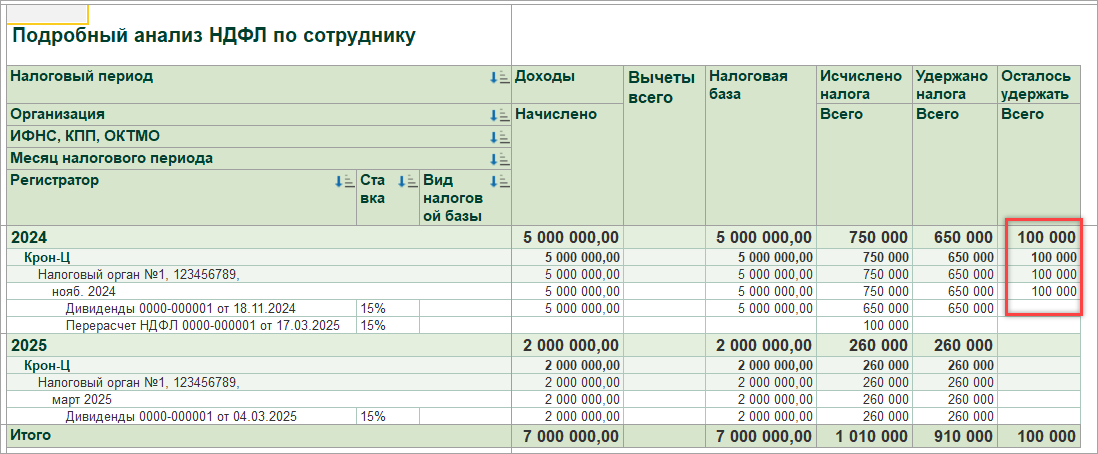Screen dimensions: 1098x454
Task: Click the sort icon beside Регистратор
Action: 345,181
